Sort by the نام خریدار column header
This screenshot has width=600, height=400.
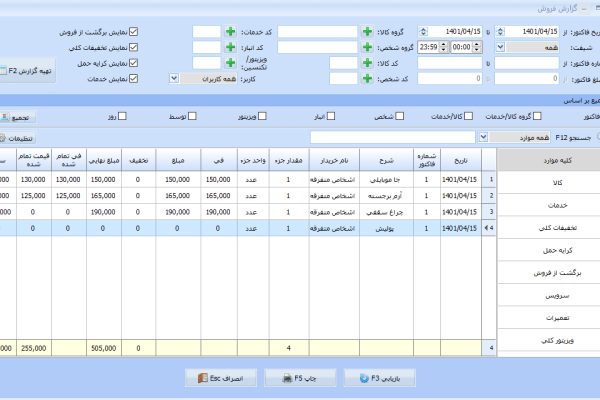pyautogui.click(x=334, y=160)
